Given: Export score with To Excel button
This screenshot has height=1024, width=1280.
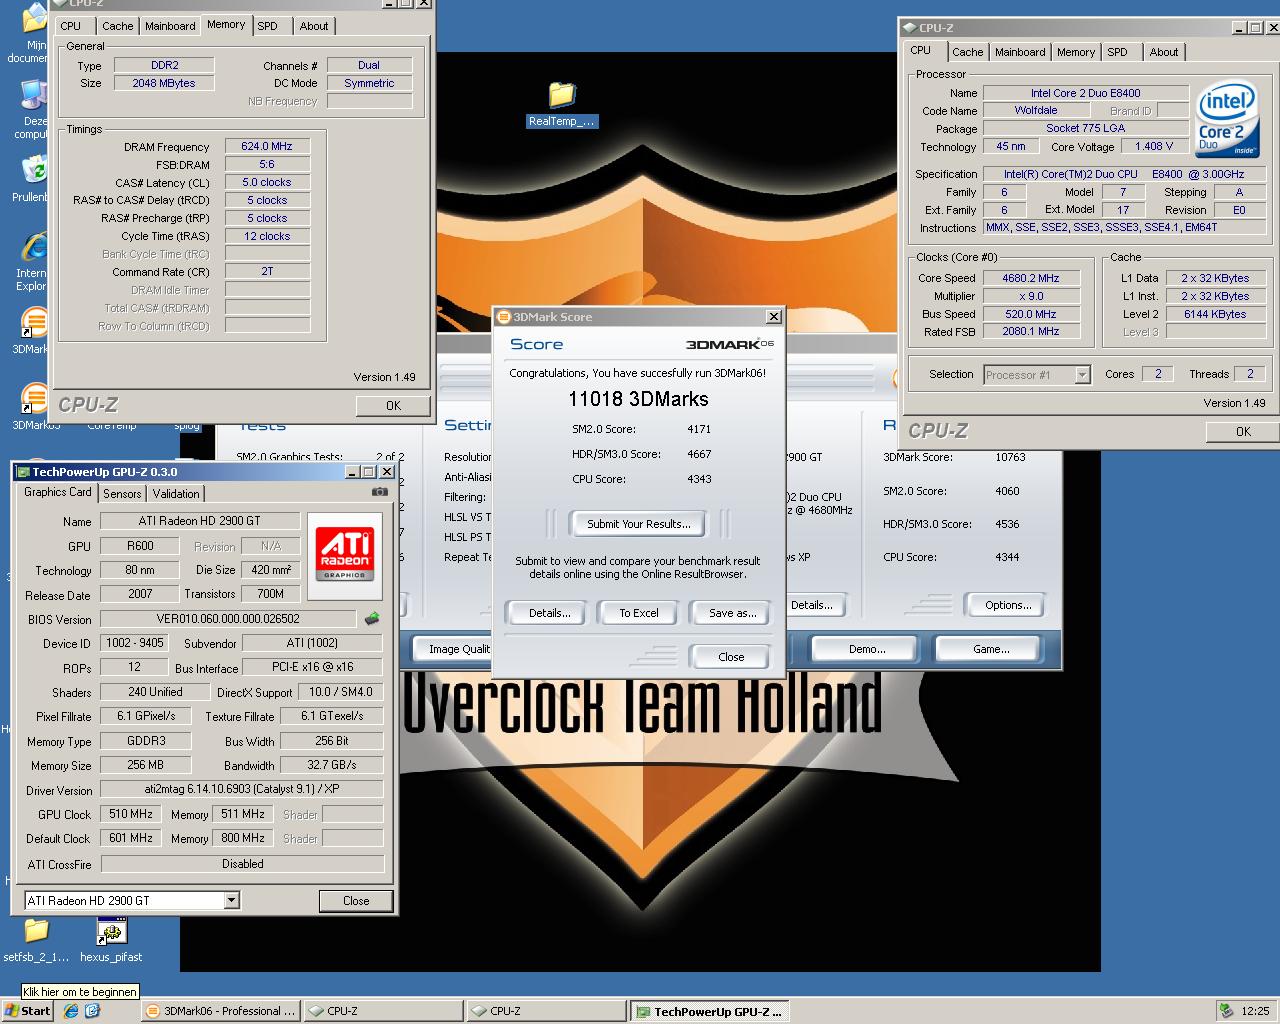Looking at the screenshot, I should coord(639,613).
